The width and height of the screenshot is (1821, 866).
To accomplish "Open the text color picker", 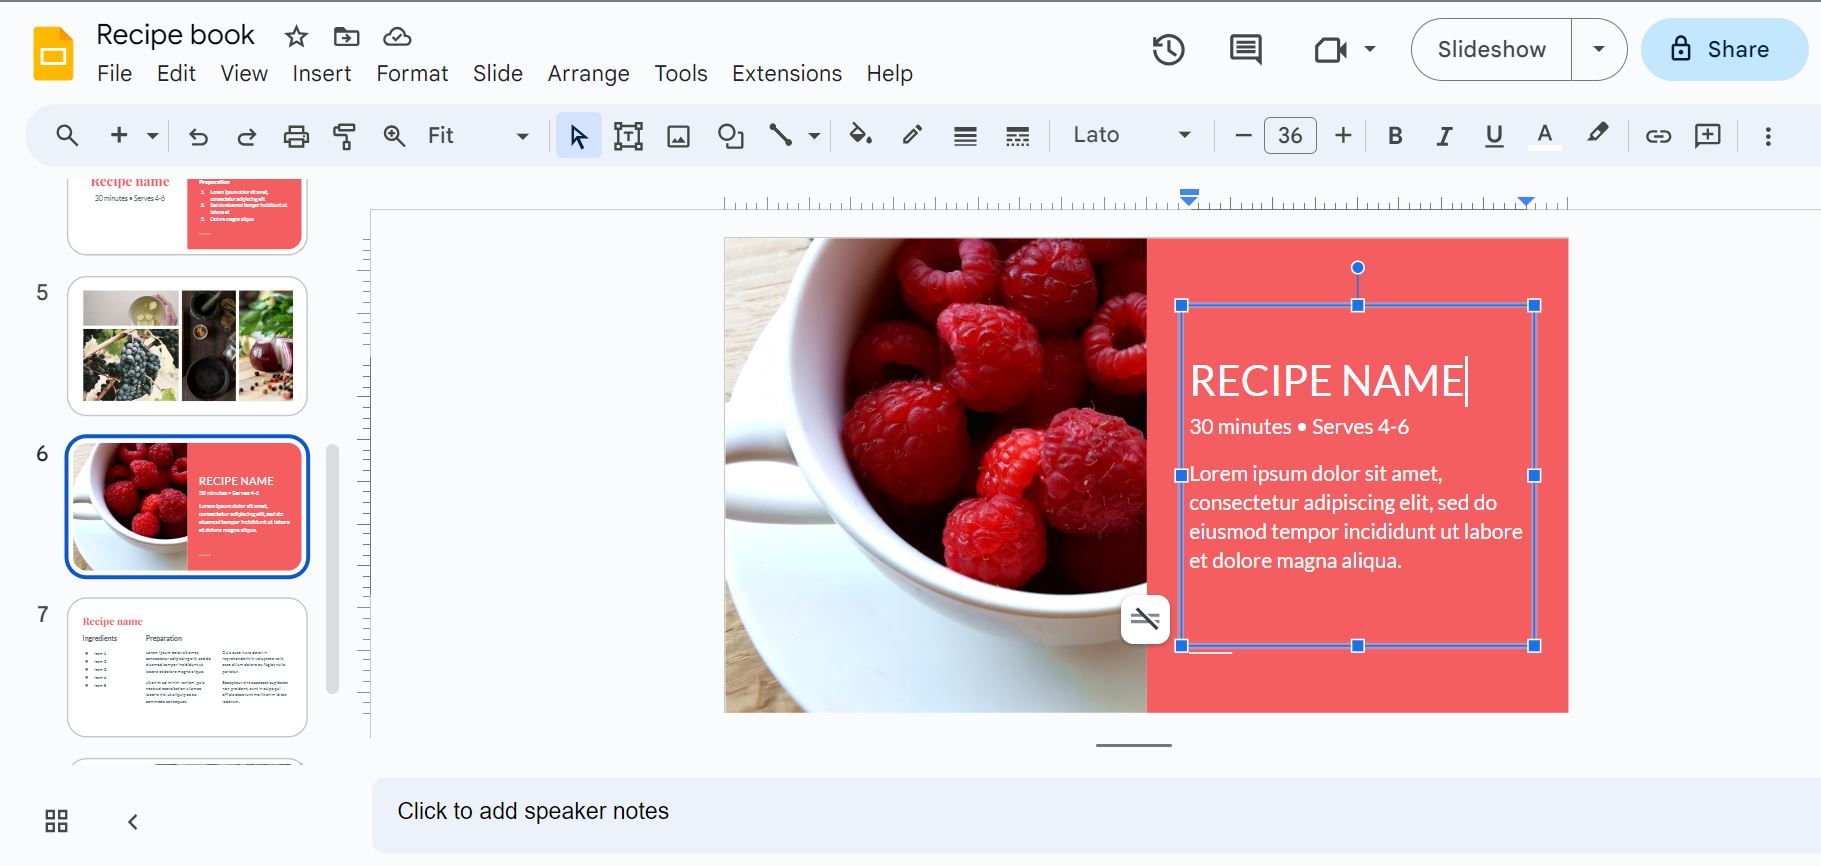I will tap(1544, 136).
